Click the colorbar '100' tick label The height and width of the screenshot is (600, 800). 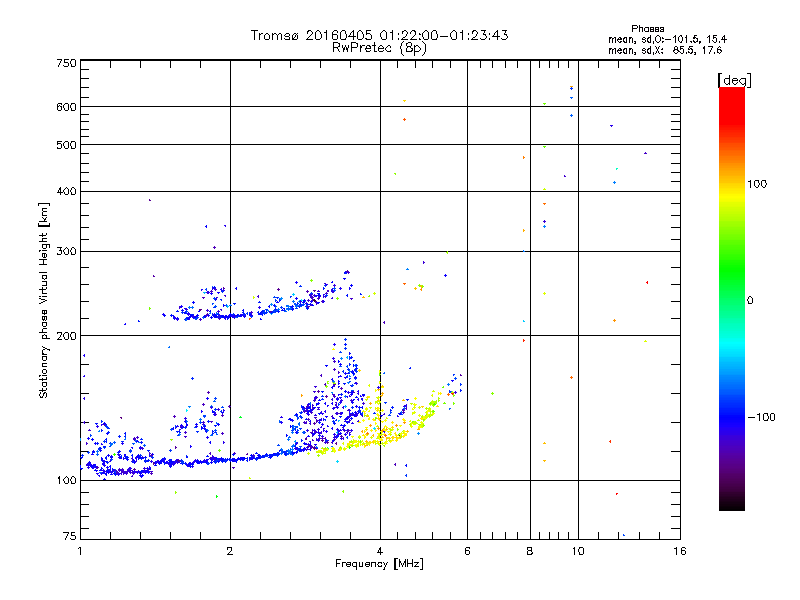click(x=757, y=184)
